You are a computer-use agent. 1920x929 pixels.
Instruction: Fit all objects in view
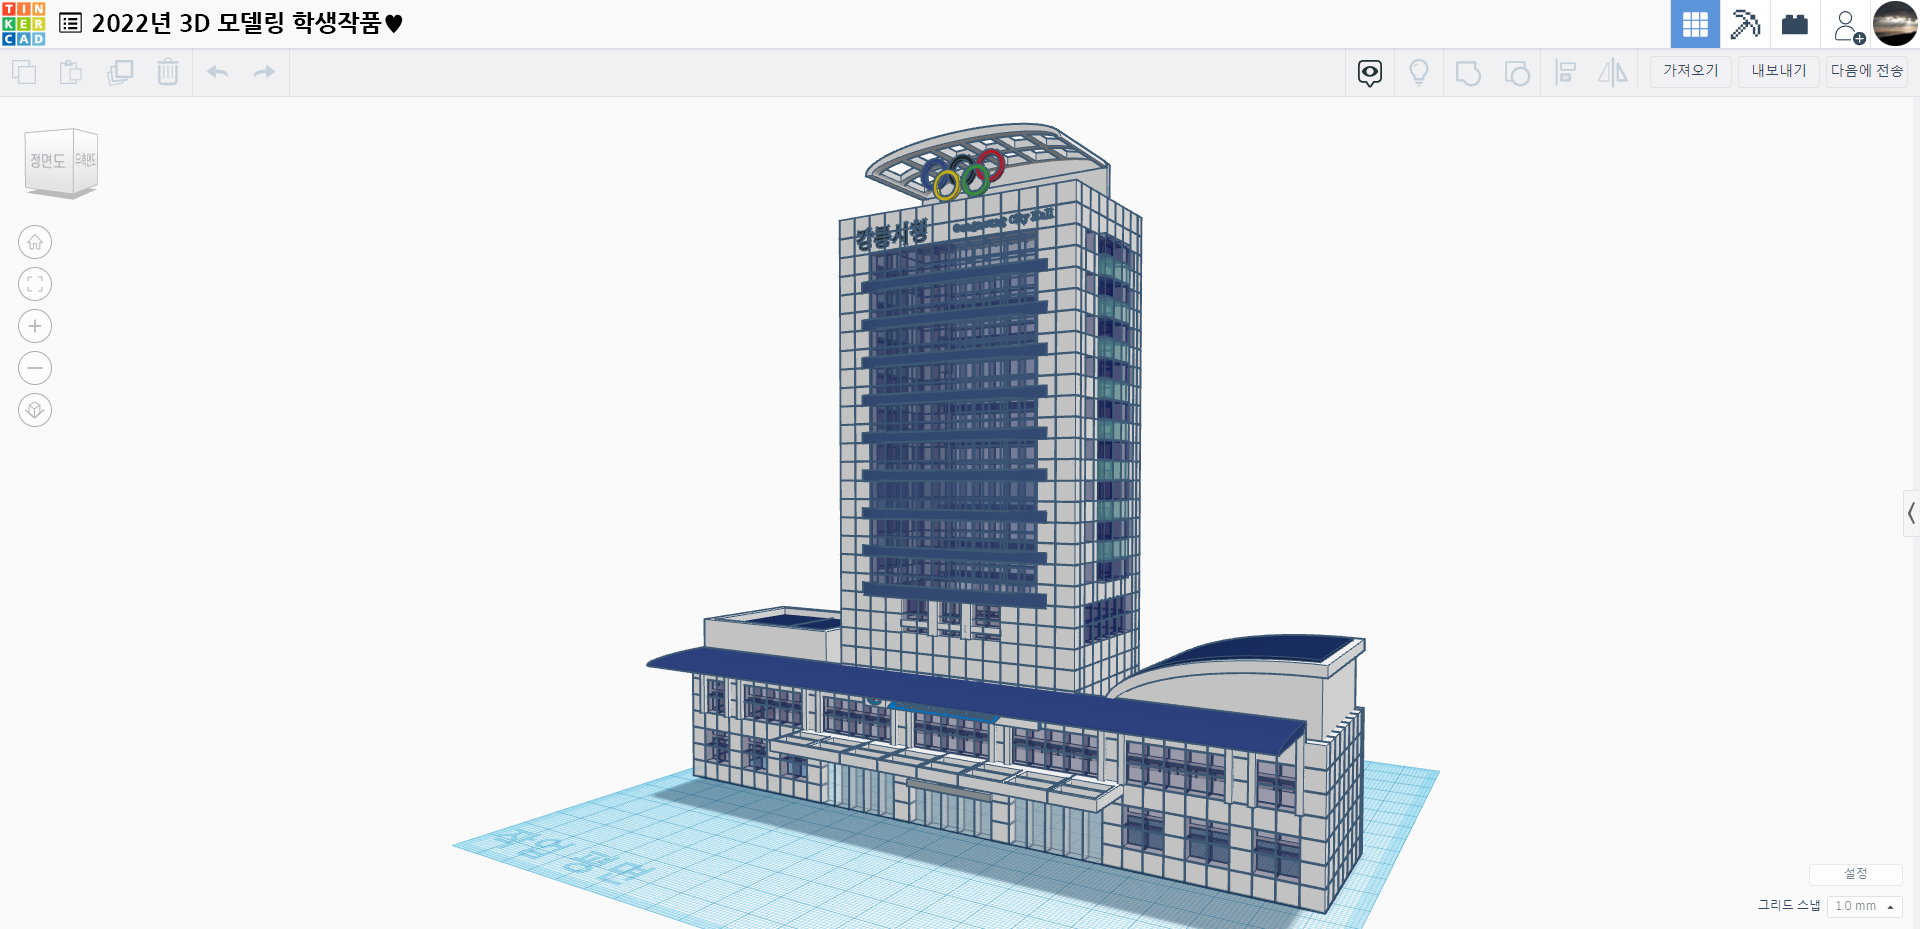click(35, 284)
